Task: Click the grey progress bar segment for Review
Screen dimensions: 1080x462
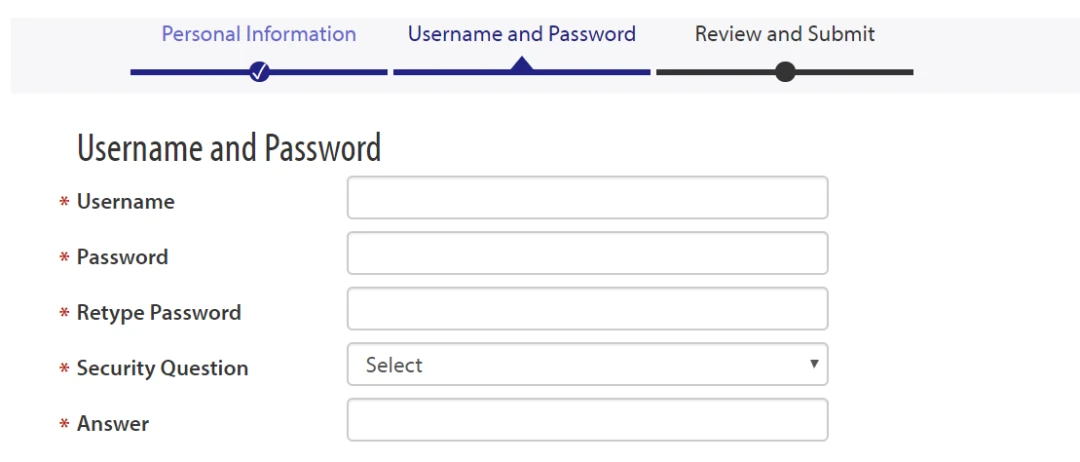Action: click(x=785, y=72)
